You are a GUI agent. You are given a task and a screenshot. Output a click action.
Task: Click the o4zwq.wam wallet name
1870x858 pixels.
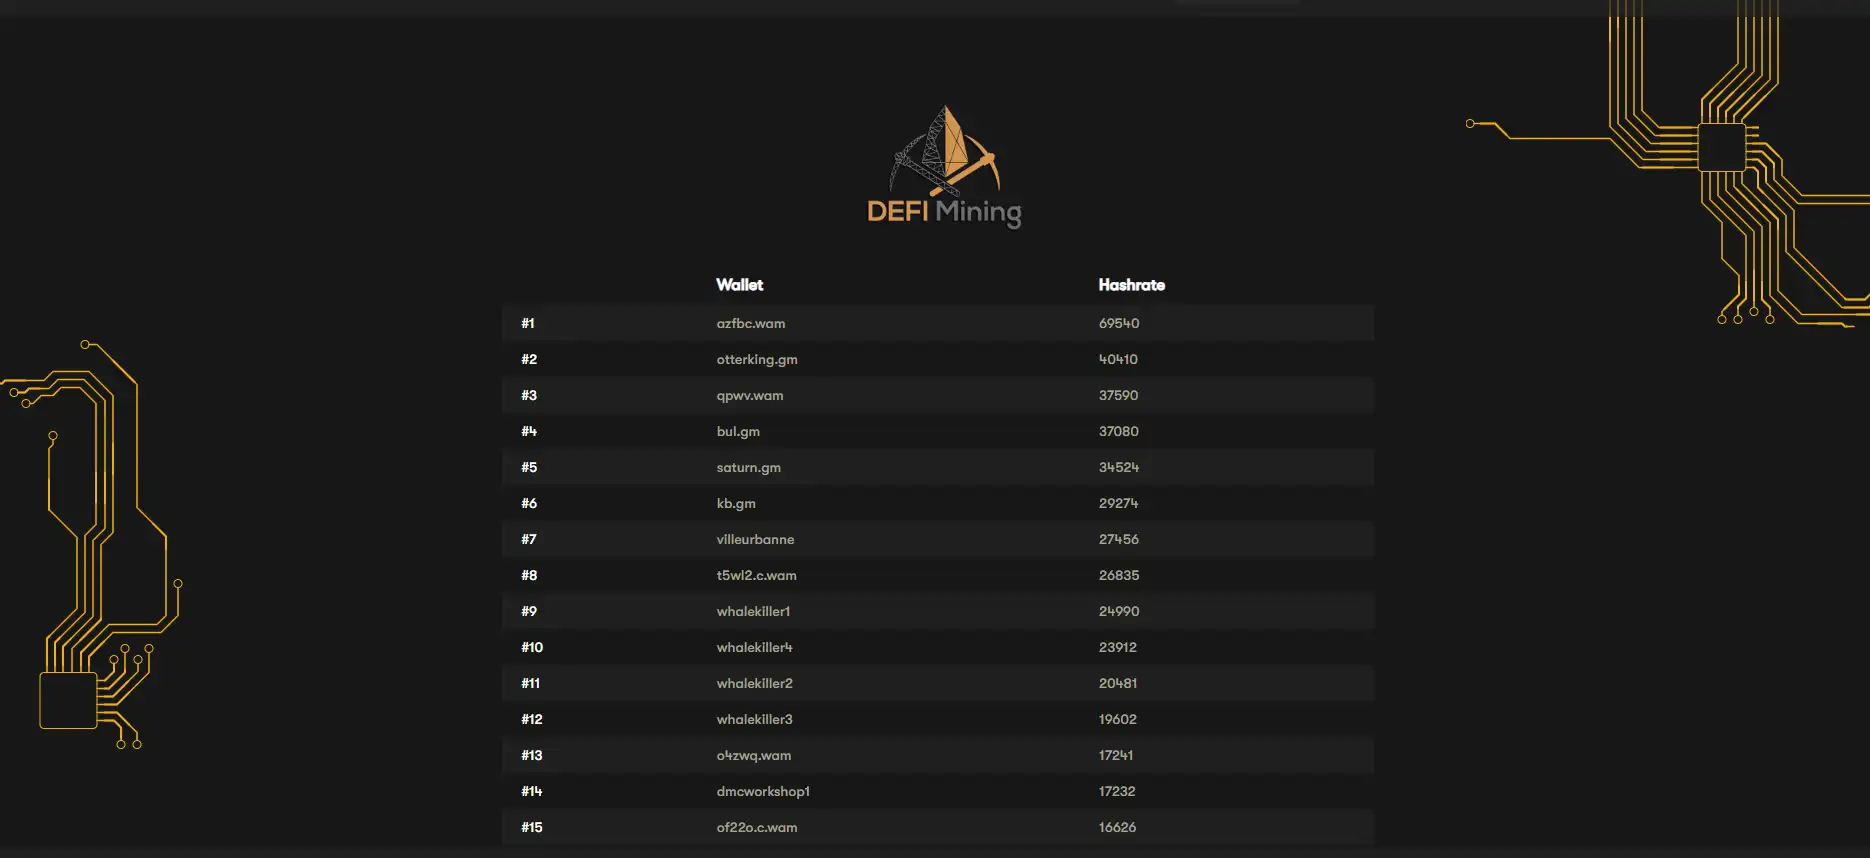click(753, 755)
